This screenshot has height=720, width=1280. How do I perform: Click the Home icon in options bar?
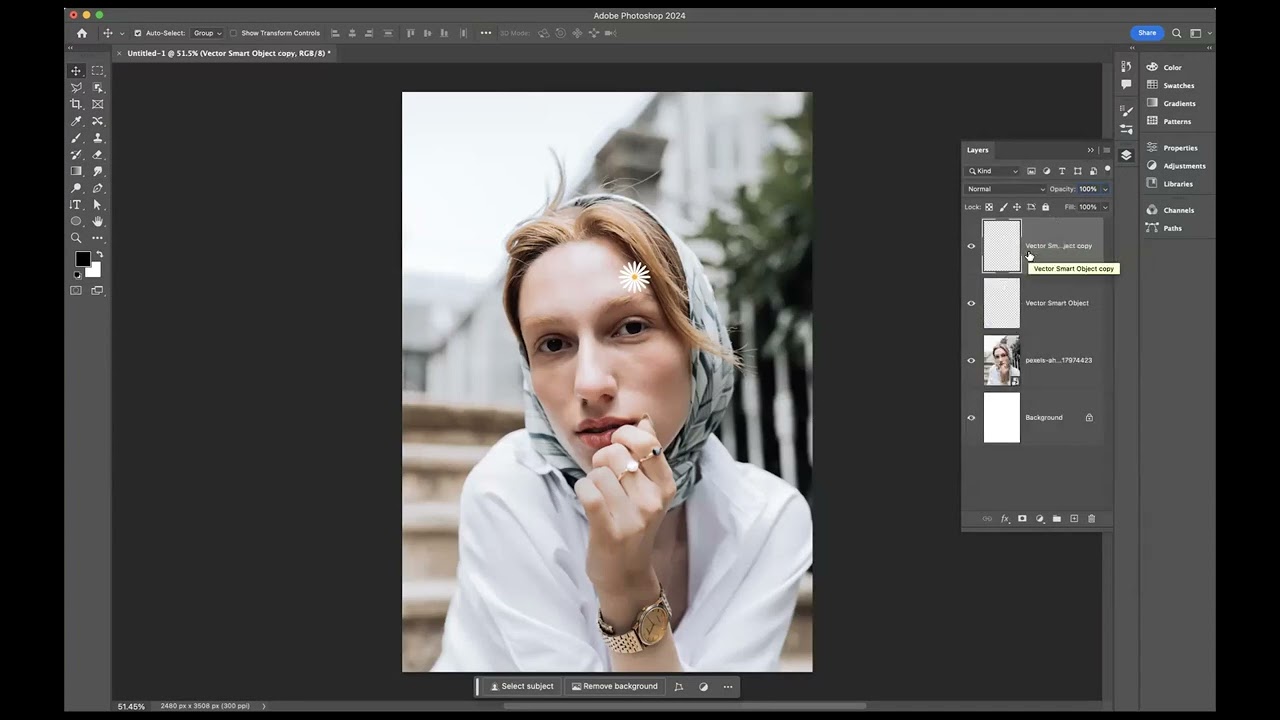coord(82,33)
